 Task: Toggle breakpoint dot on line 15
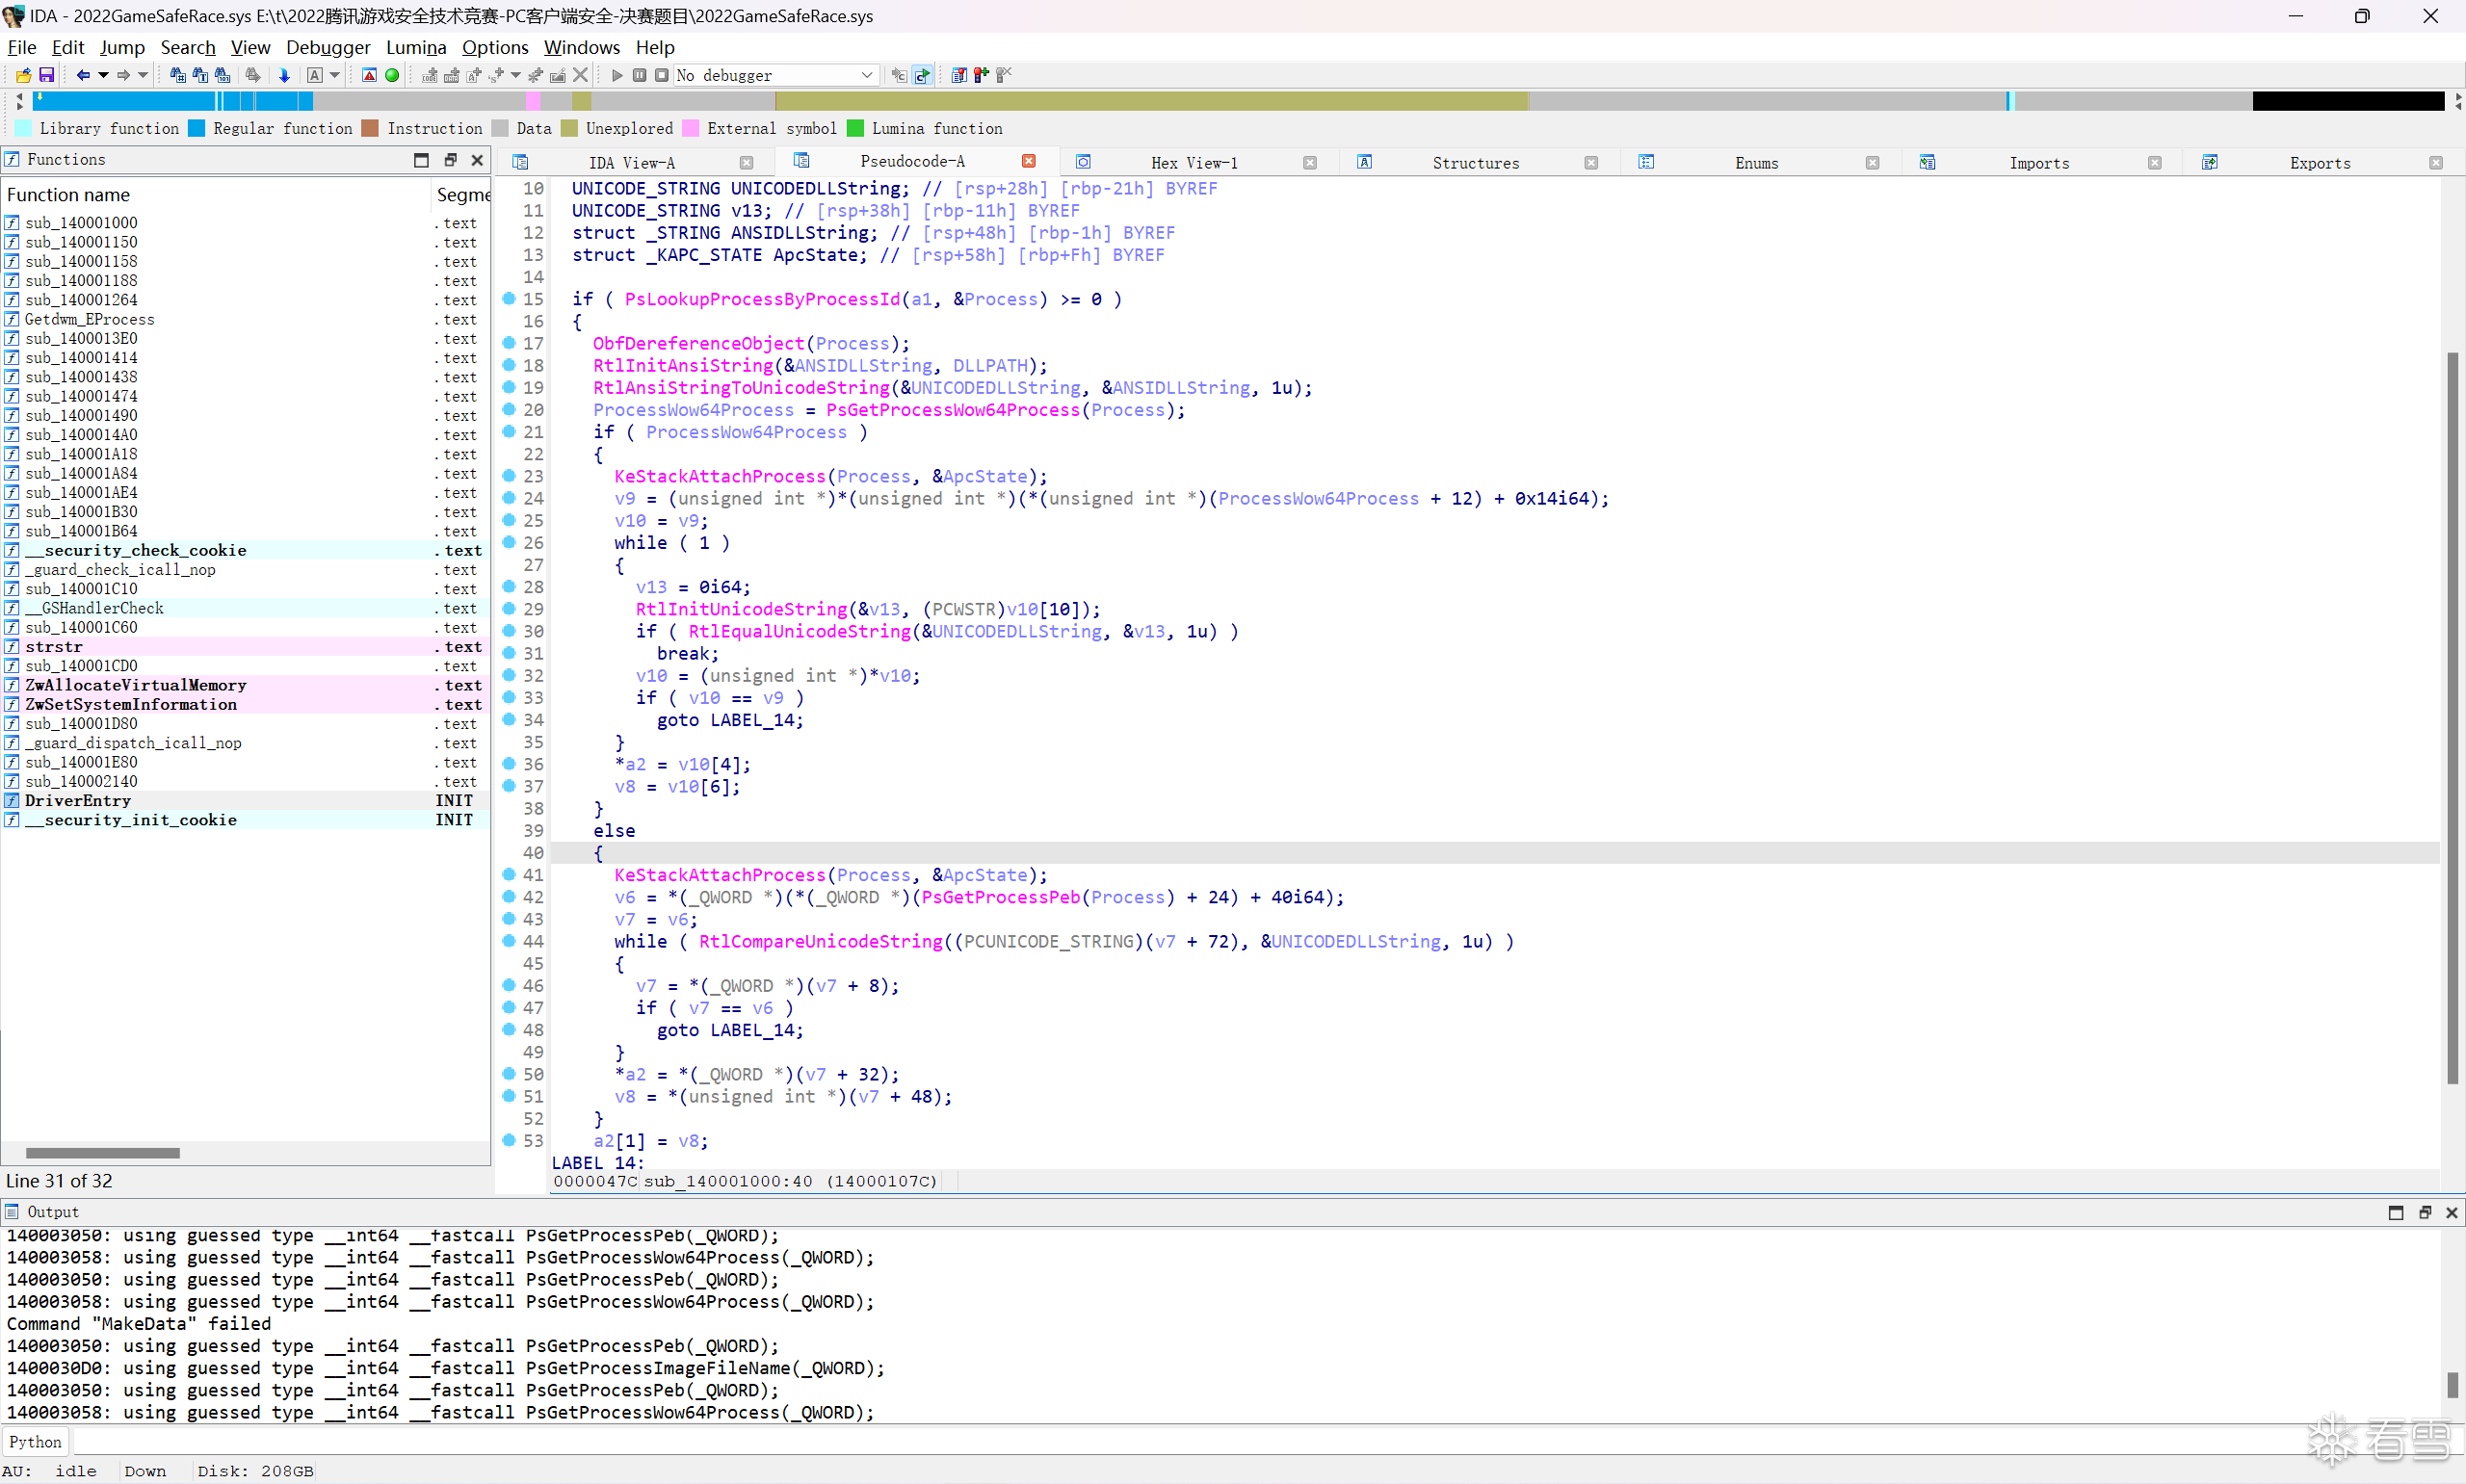(x=509, y=299)
